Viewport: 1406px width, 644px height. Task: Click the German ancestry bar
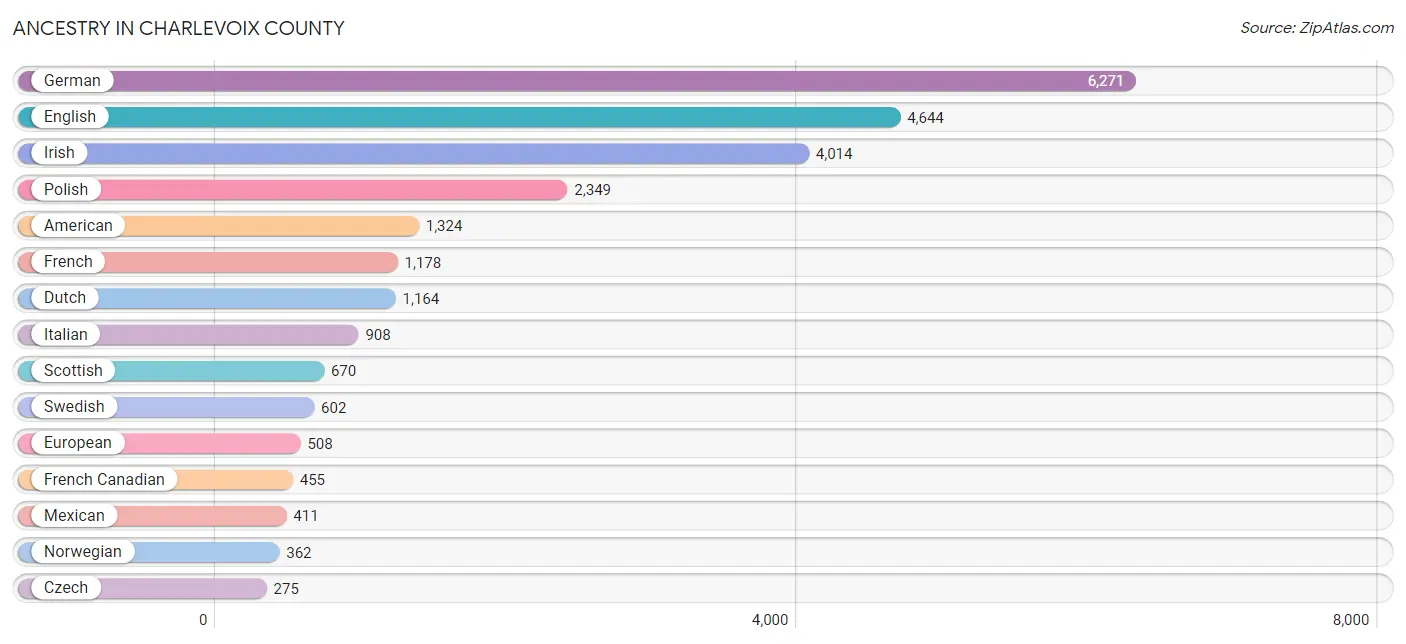point(576,81)
